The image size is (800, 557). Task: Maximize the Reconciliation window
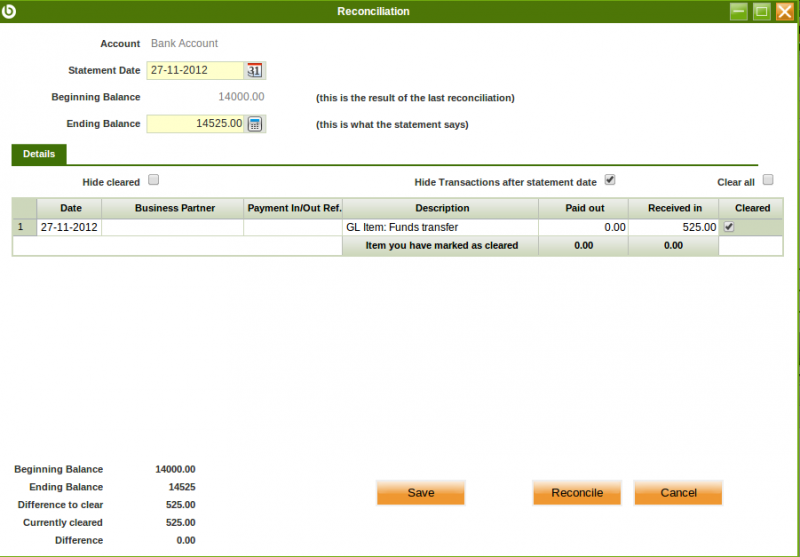point(761,11)
